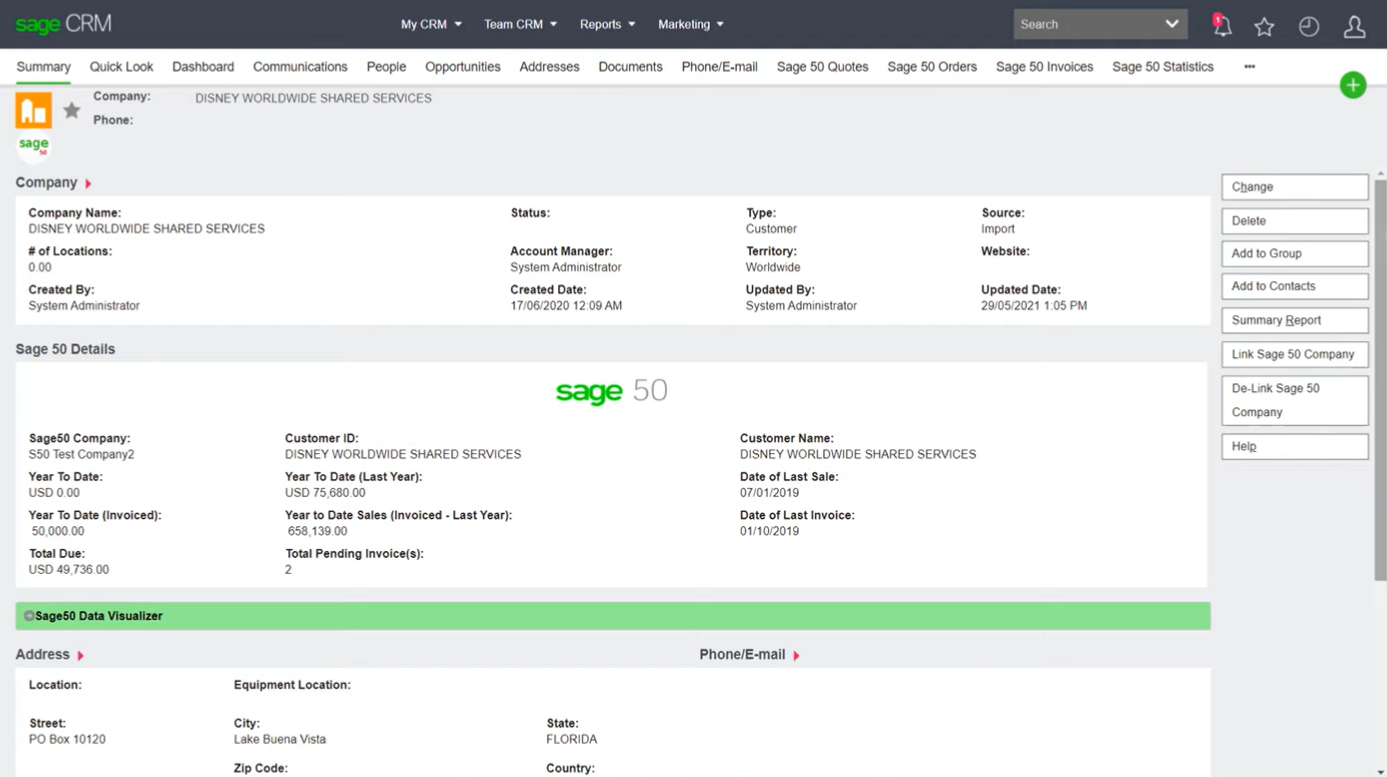Click the gear icon on Sage50 Data Visualizer
Viewport: 1387px width, 777px height.
click(30, 616)
